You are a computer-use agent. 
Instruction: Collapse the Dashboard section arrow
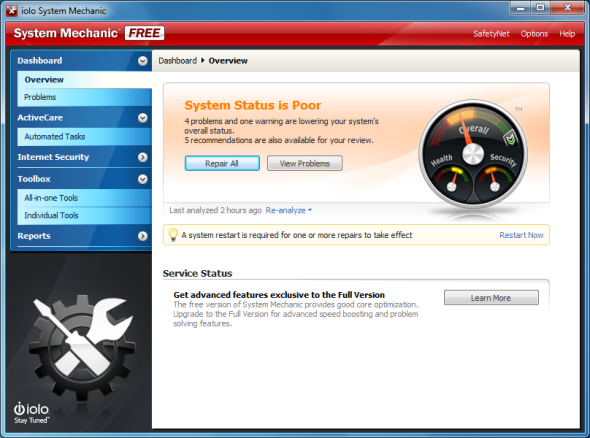click(142, 61)
